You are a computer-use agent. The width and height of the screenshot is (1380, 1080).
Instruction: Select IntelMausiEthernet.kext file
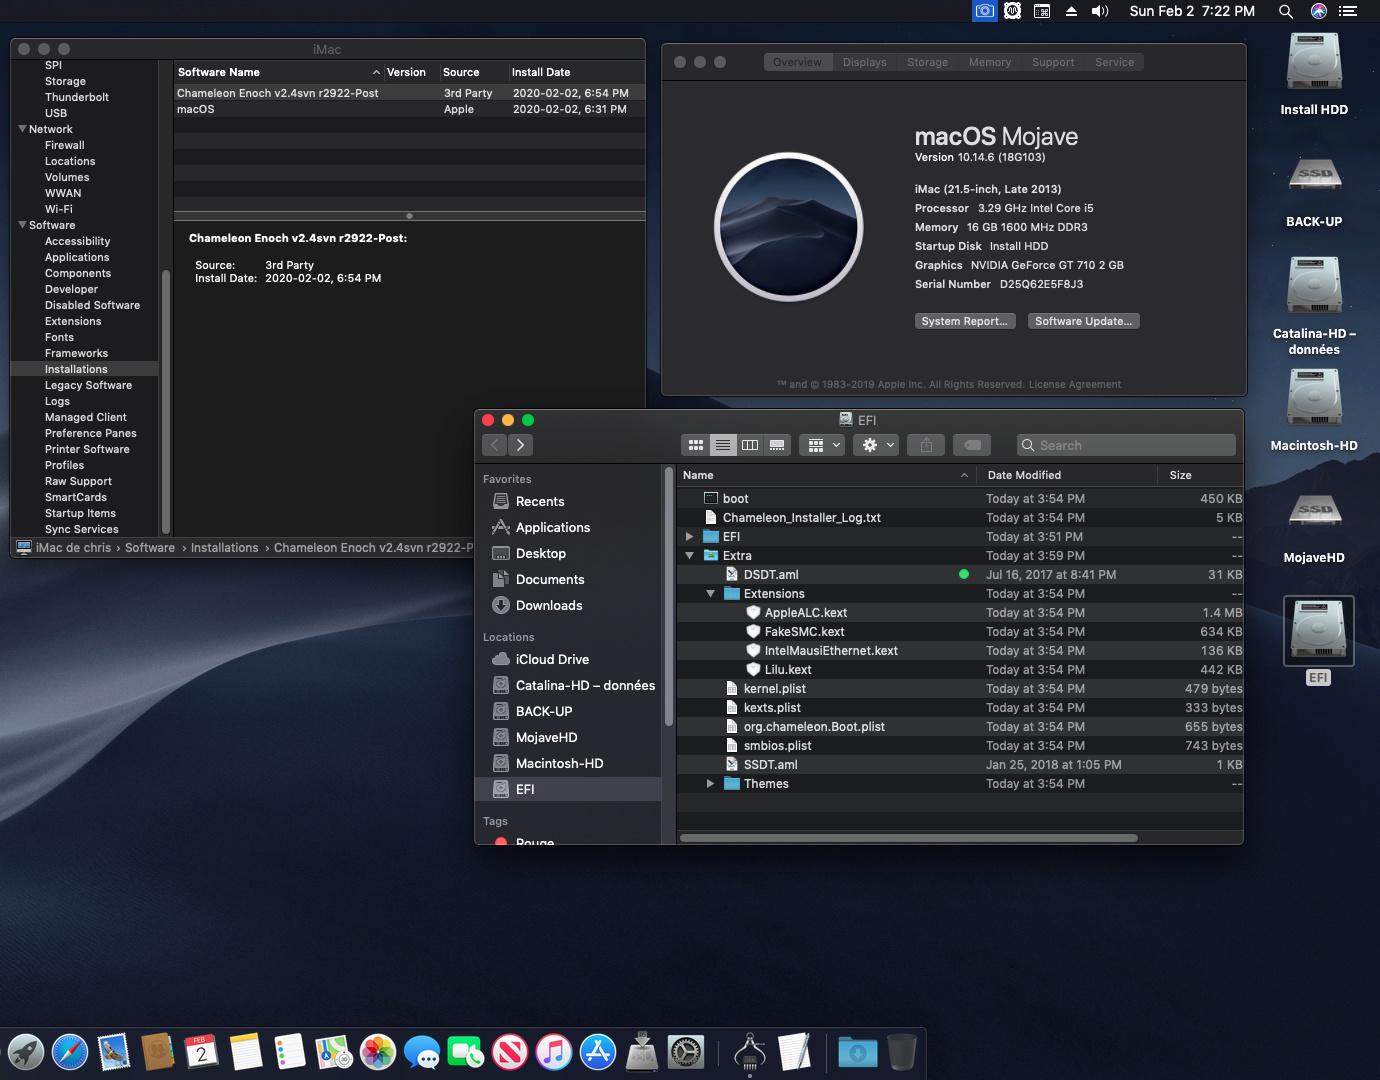click(x=960, y=651)
